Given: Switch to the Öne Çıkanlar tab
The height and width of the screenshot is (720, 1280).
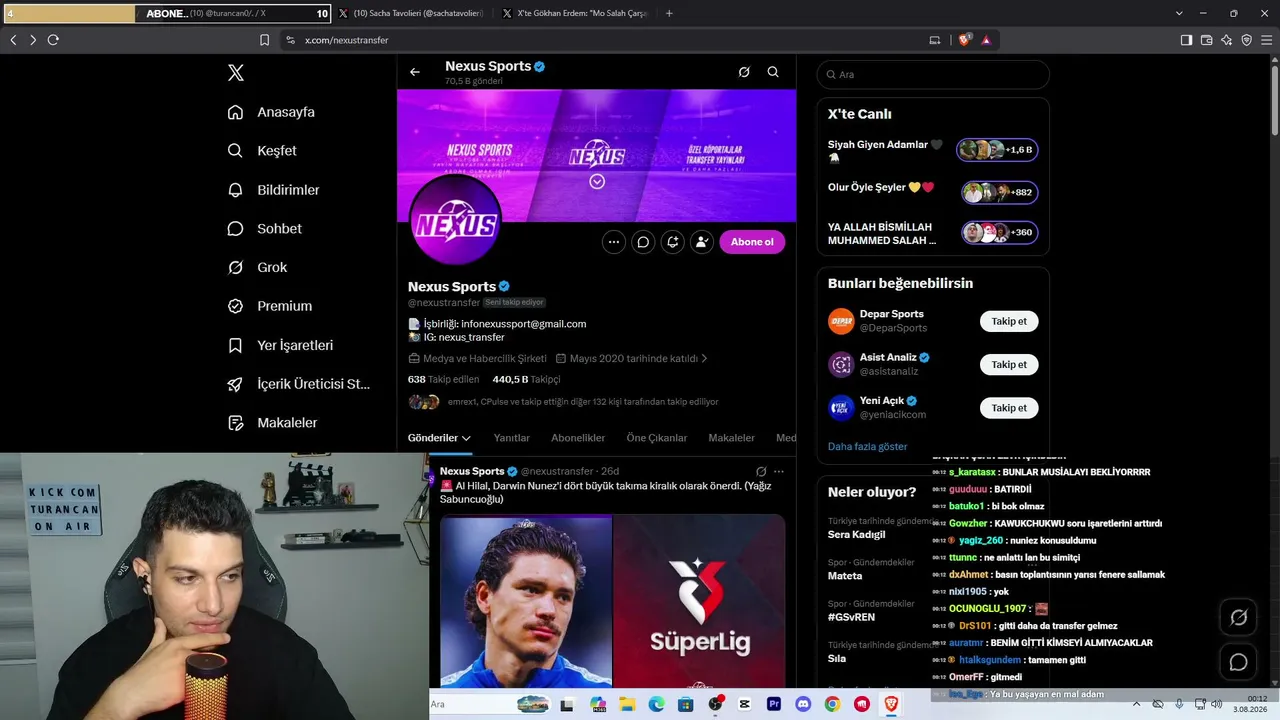Looking at the screenshot, I should tap(657, 438).
